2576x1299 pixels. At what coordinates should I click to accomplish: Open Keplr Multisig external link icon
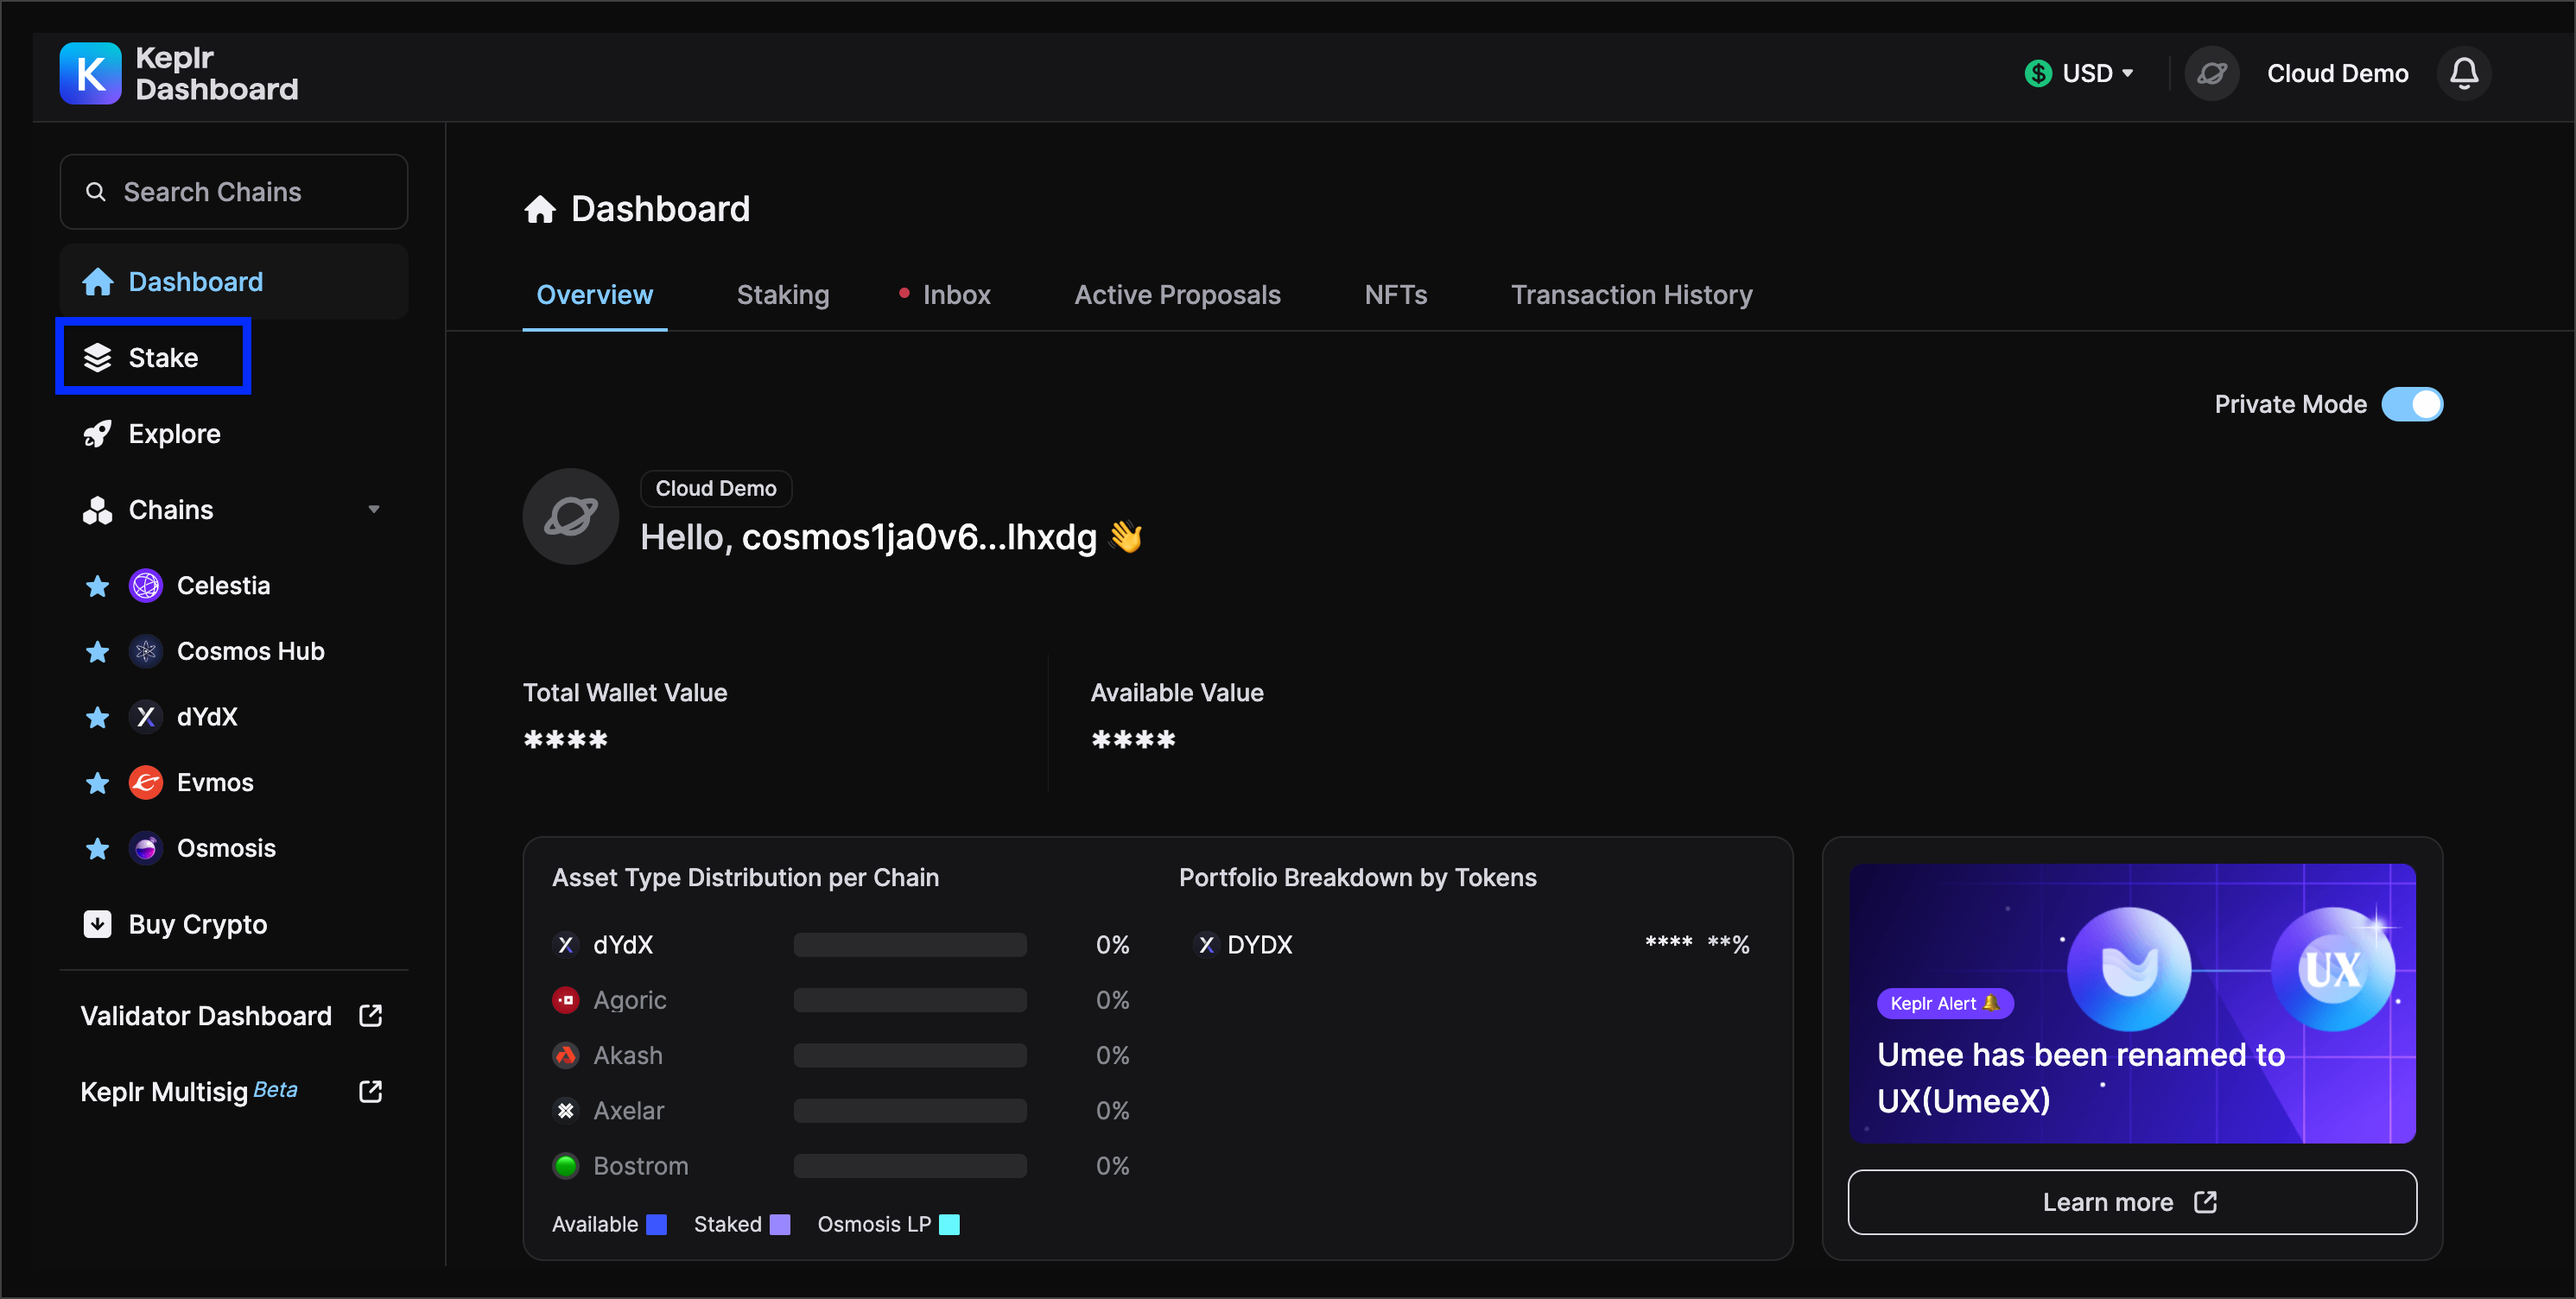click(370, 1091)
